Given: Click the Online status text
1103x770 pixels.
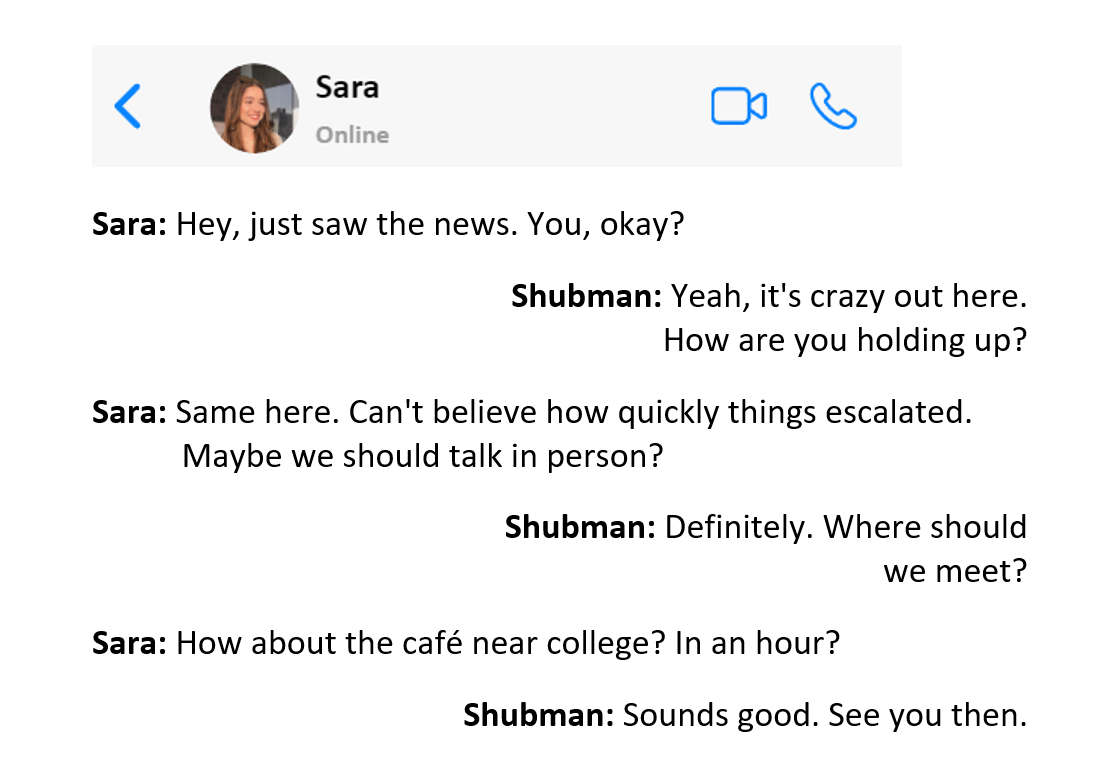Looking at the screenshot, I should pos(352,135).
